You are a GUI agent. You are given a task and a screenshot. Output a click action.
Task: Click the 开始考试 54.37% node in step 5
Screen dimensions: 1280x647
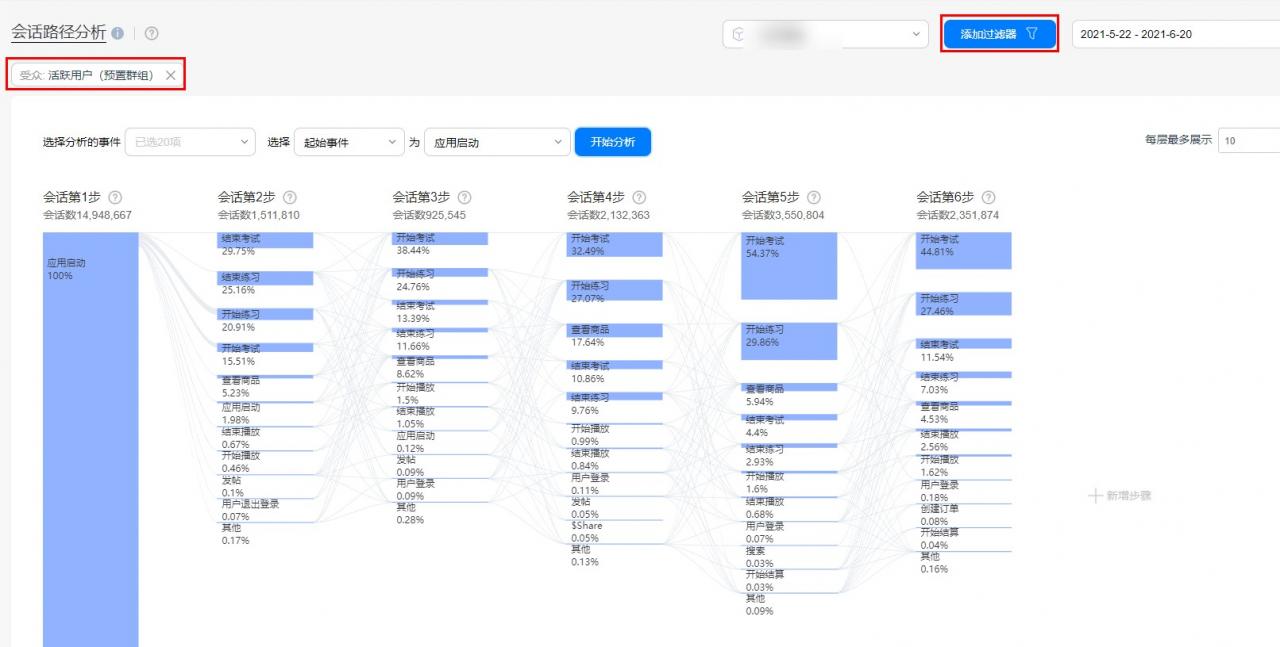(x=790, y=265)
